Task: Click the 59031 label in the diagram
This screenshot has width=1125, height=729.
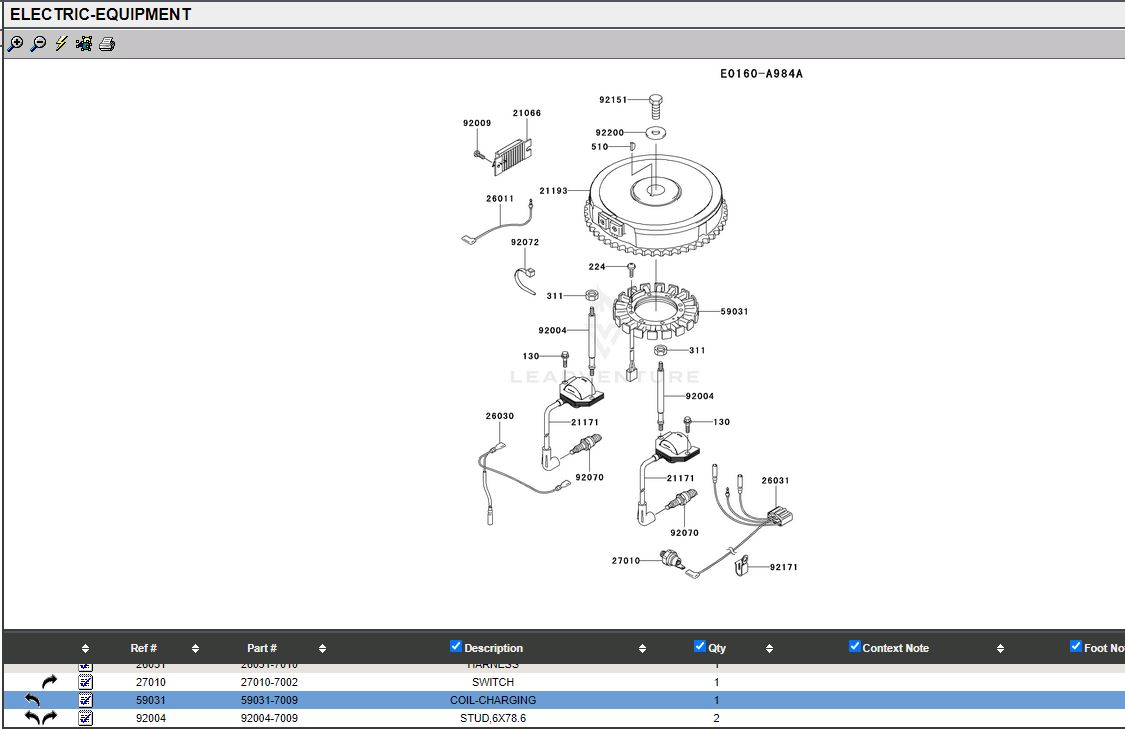Action: [x=734, y=312]
